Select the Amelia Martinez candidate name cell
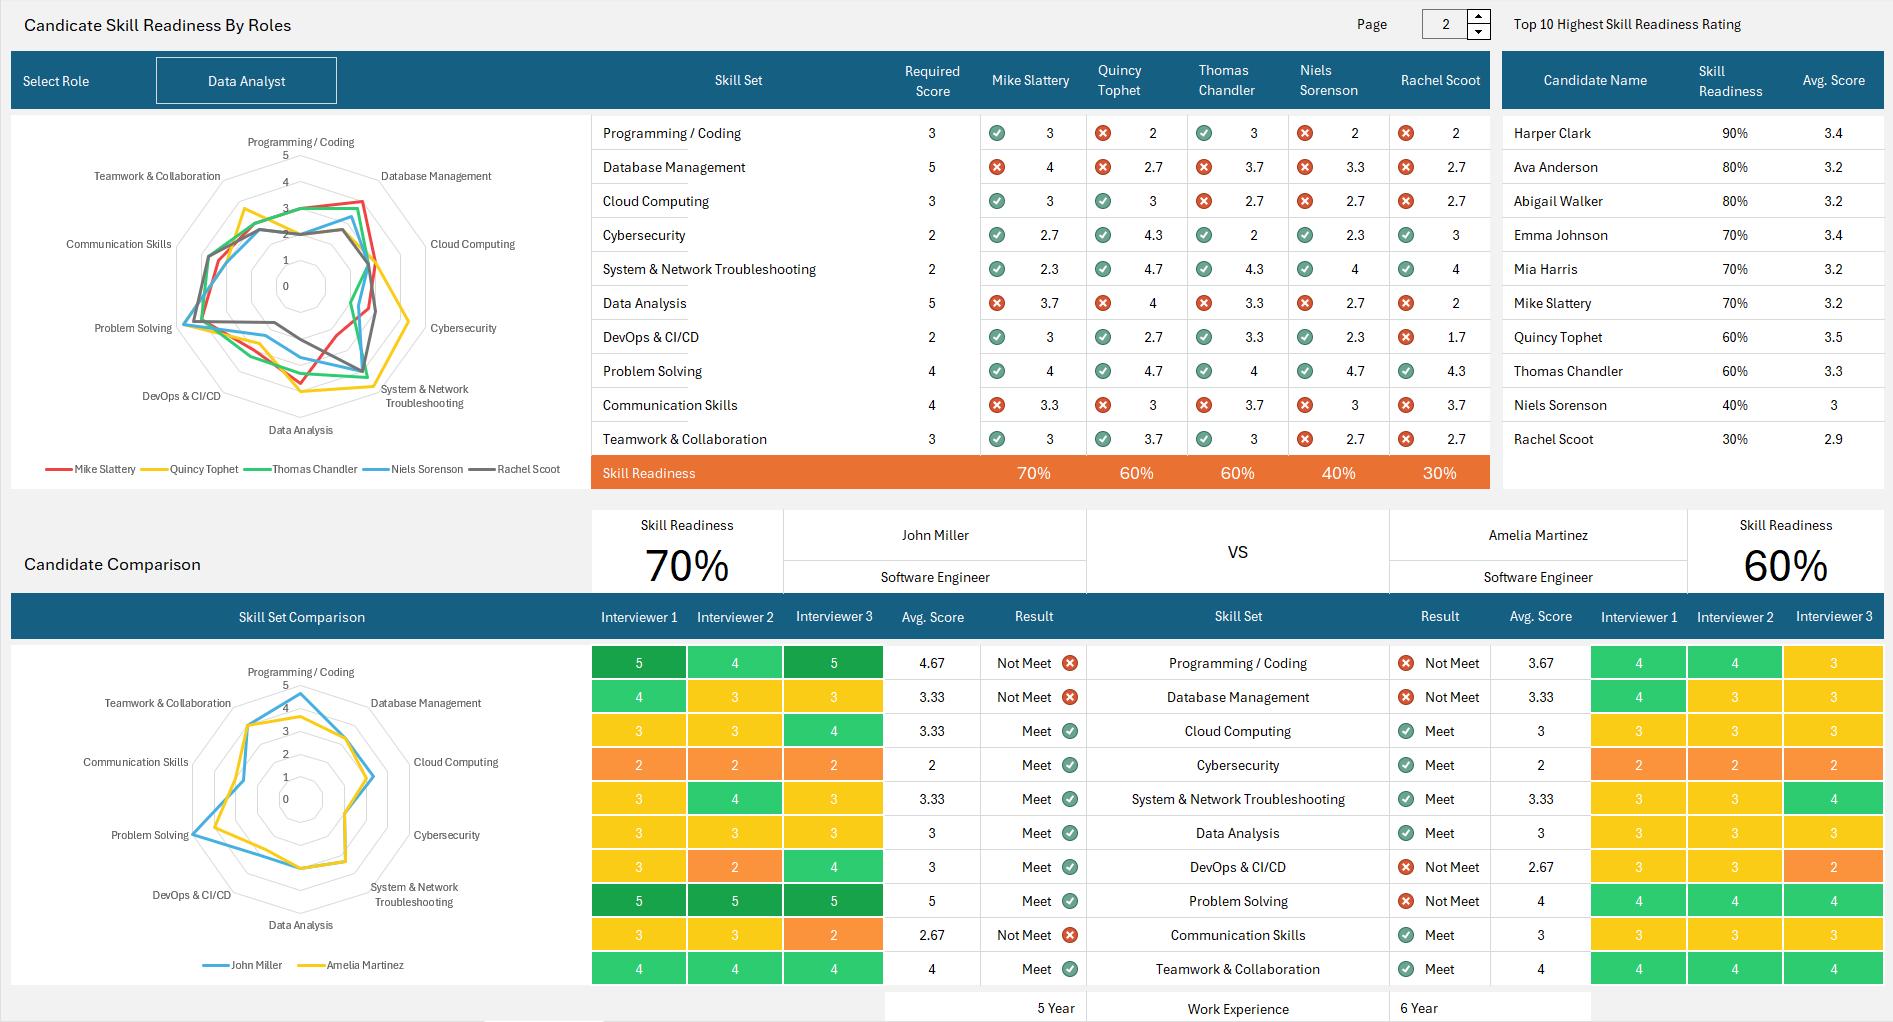This screenshot has height=1022, width=1893. [1538, 535]
